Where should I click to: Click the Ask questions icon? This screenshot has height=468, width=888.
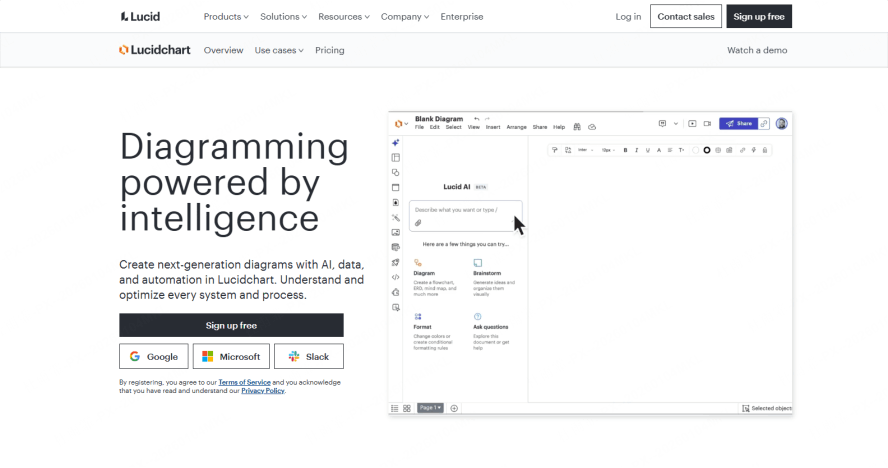pyautogui.click(x=477, y=316)
